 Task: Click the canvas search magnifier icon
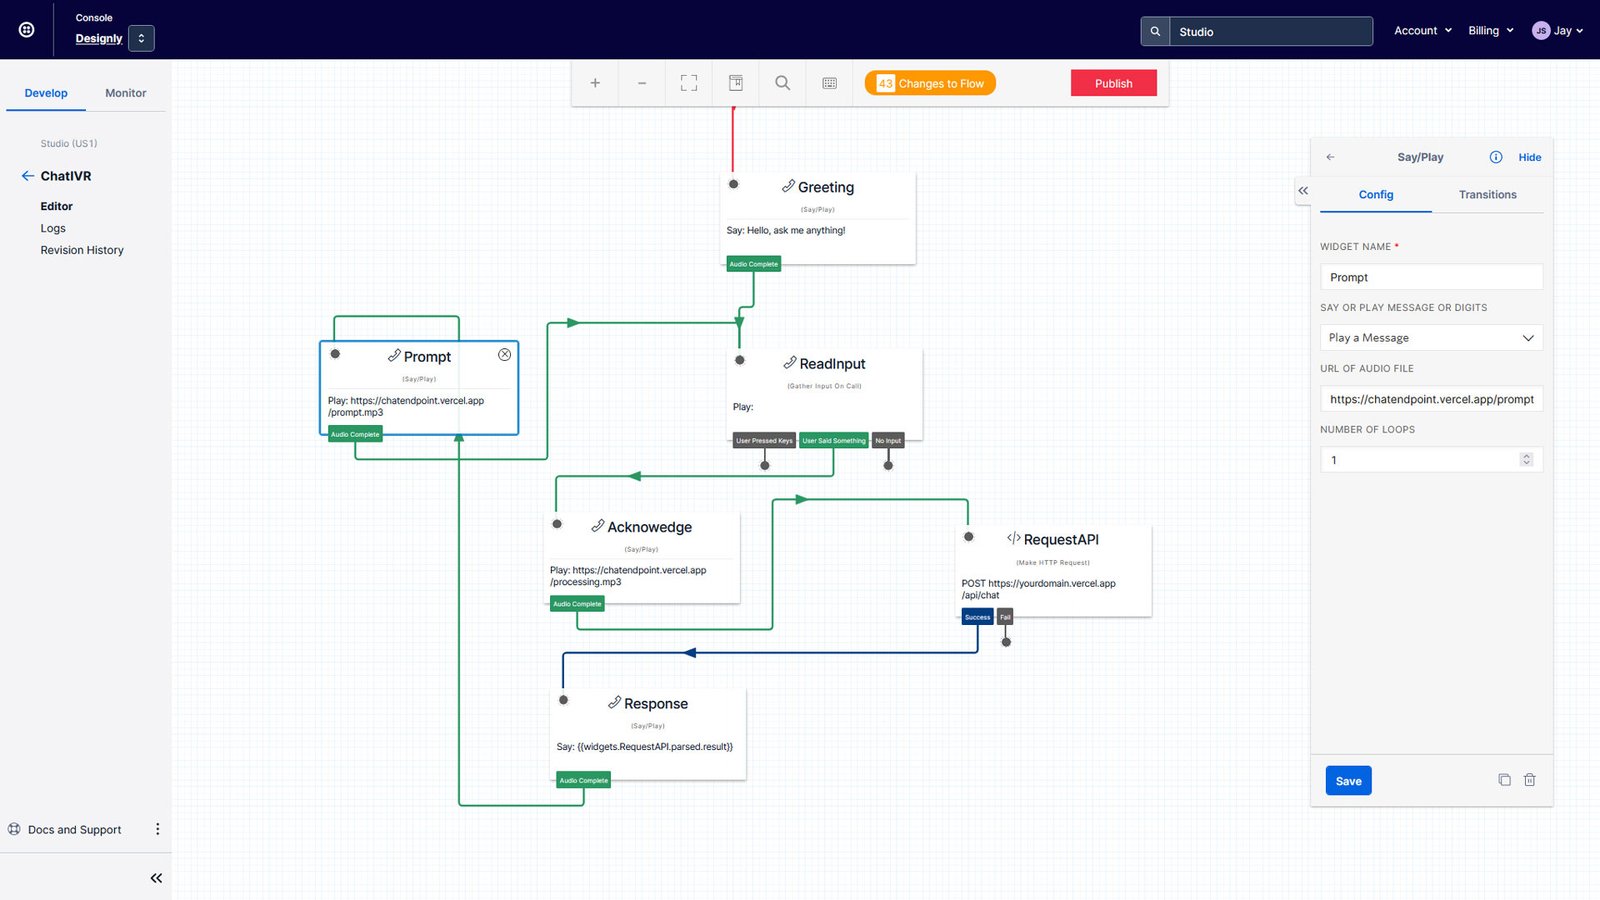(783, 83)
